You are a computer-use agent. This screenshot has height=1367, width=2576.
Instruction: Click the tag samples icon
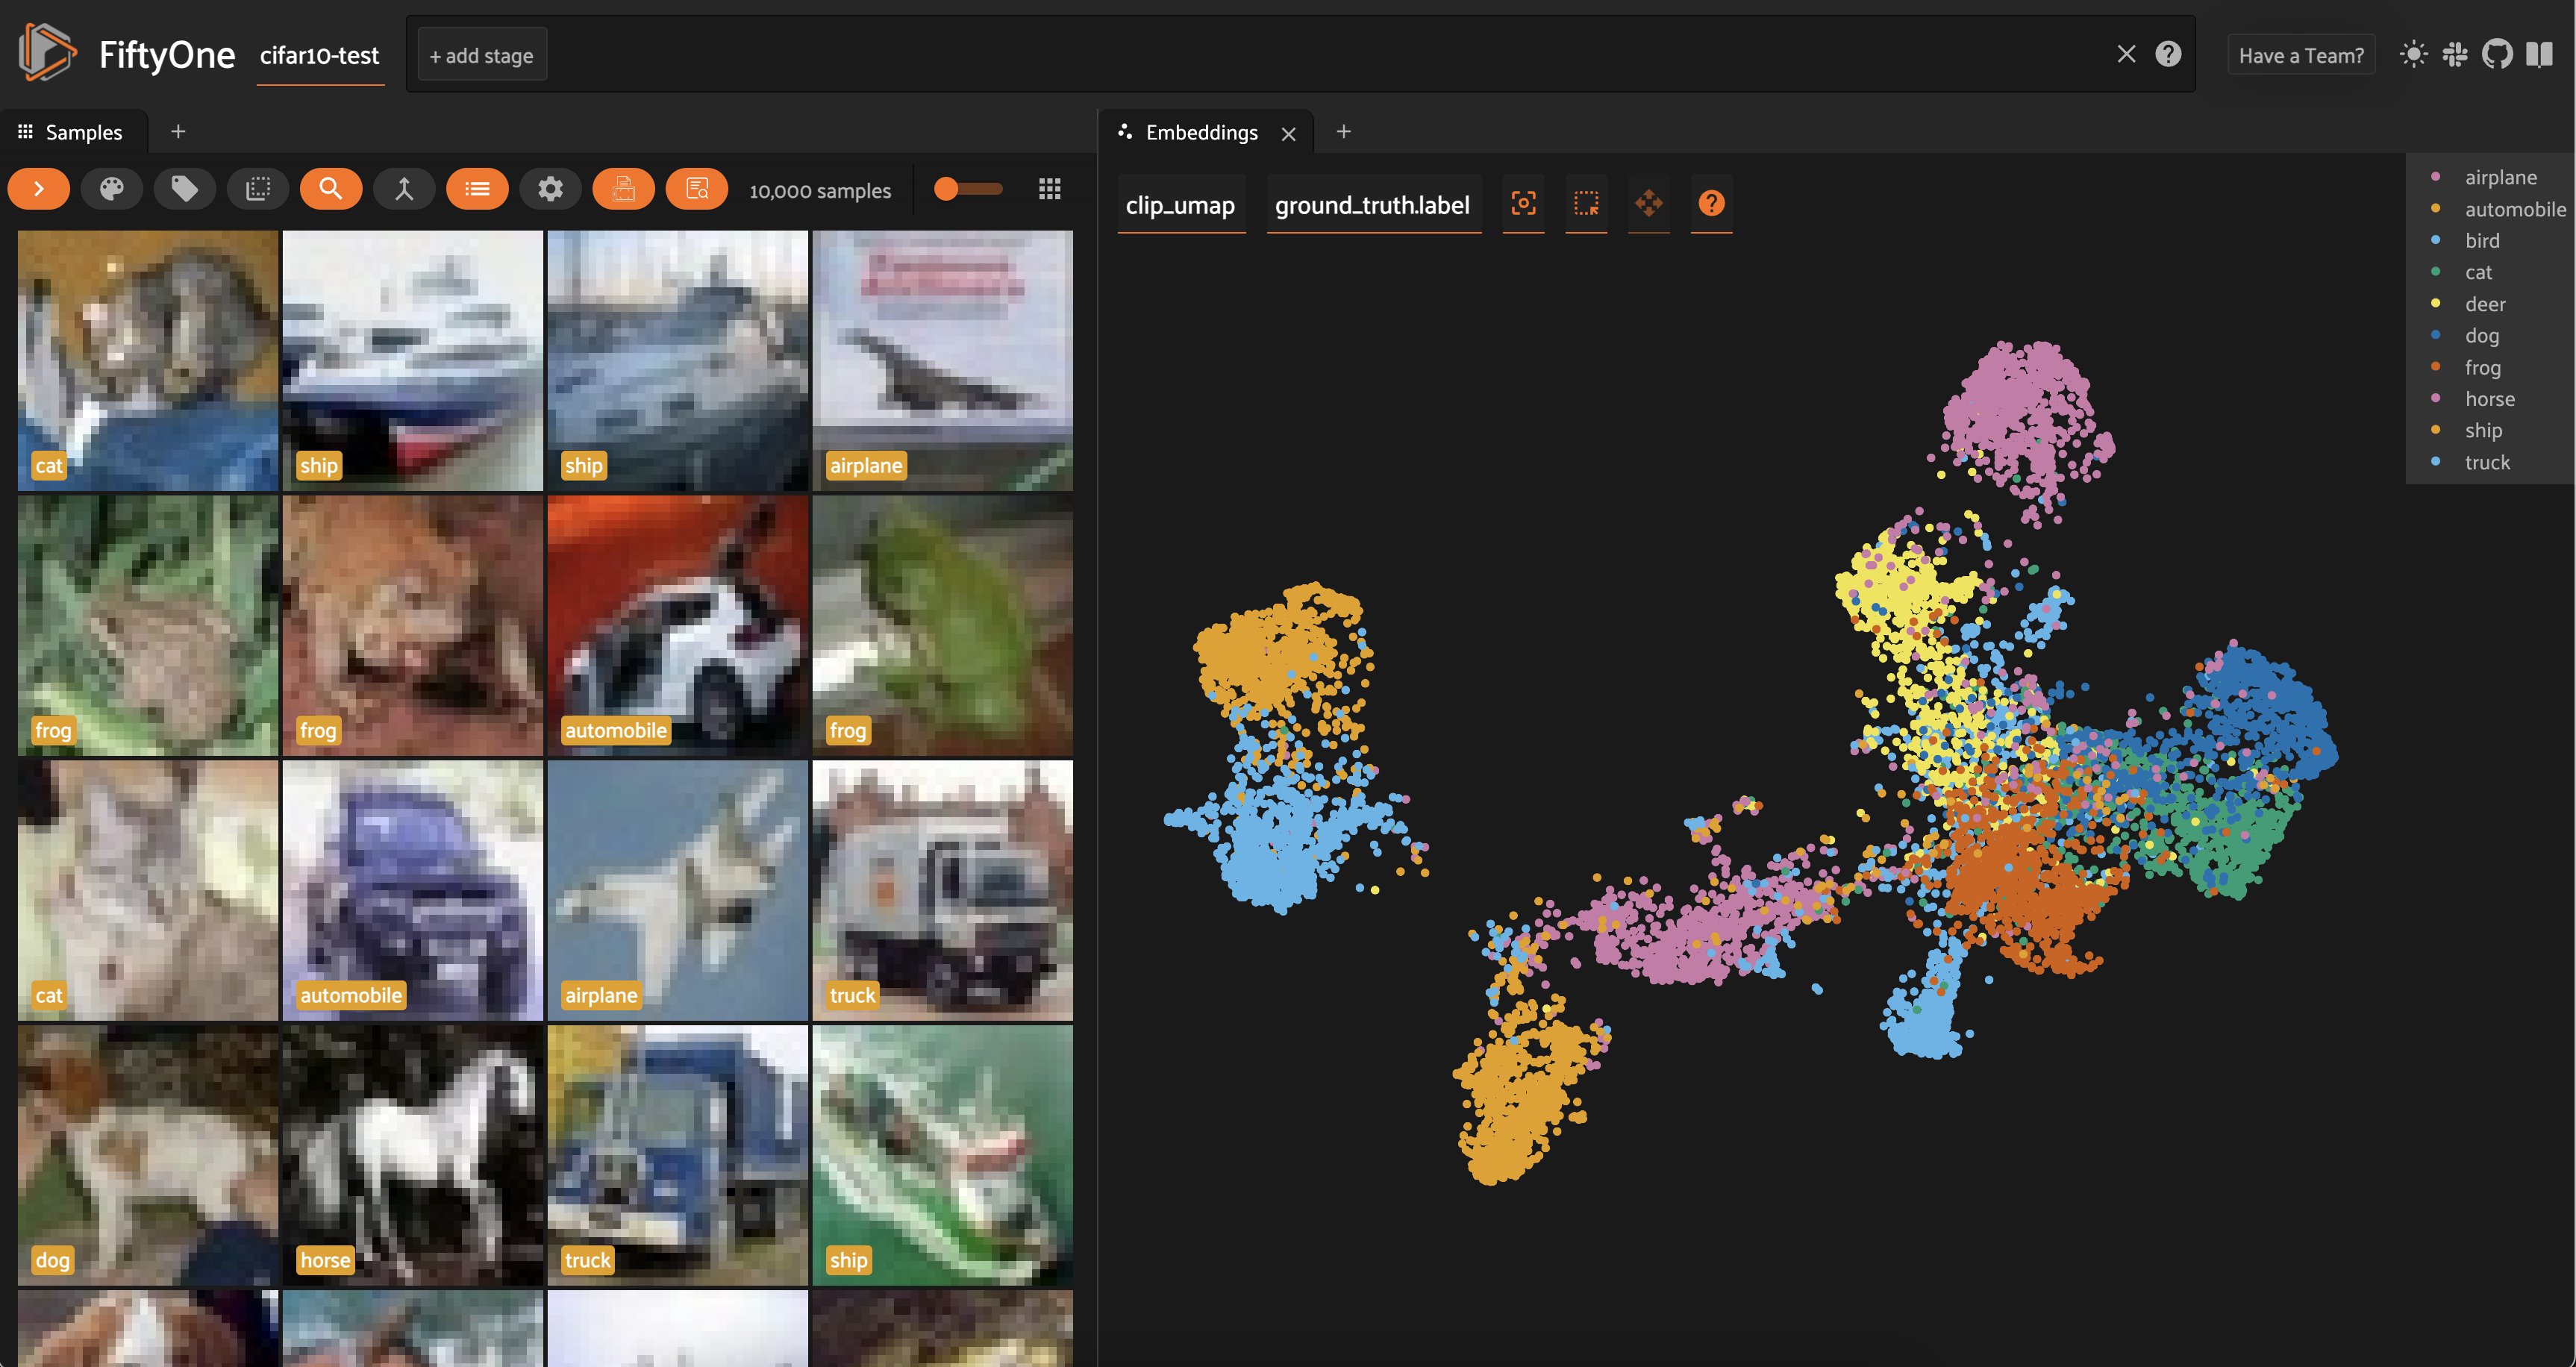tap(184, 189)
